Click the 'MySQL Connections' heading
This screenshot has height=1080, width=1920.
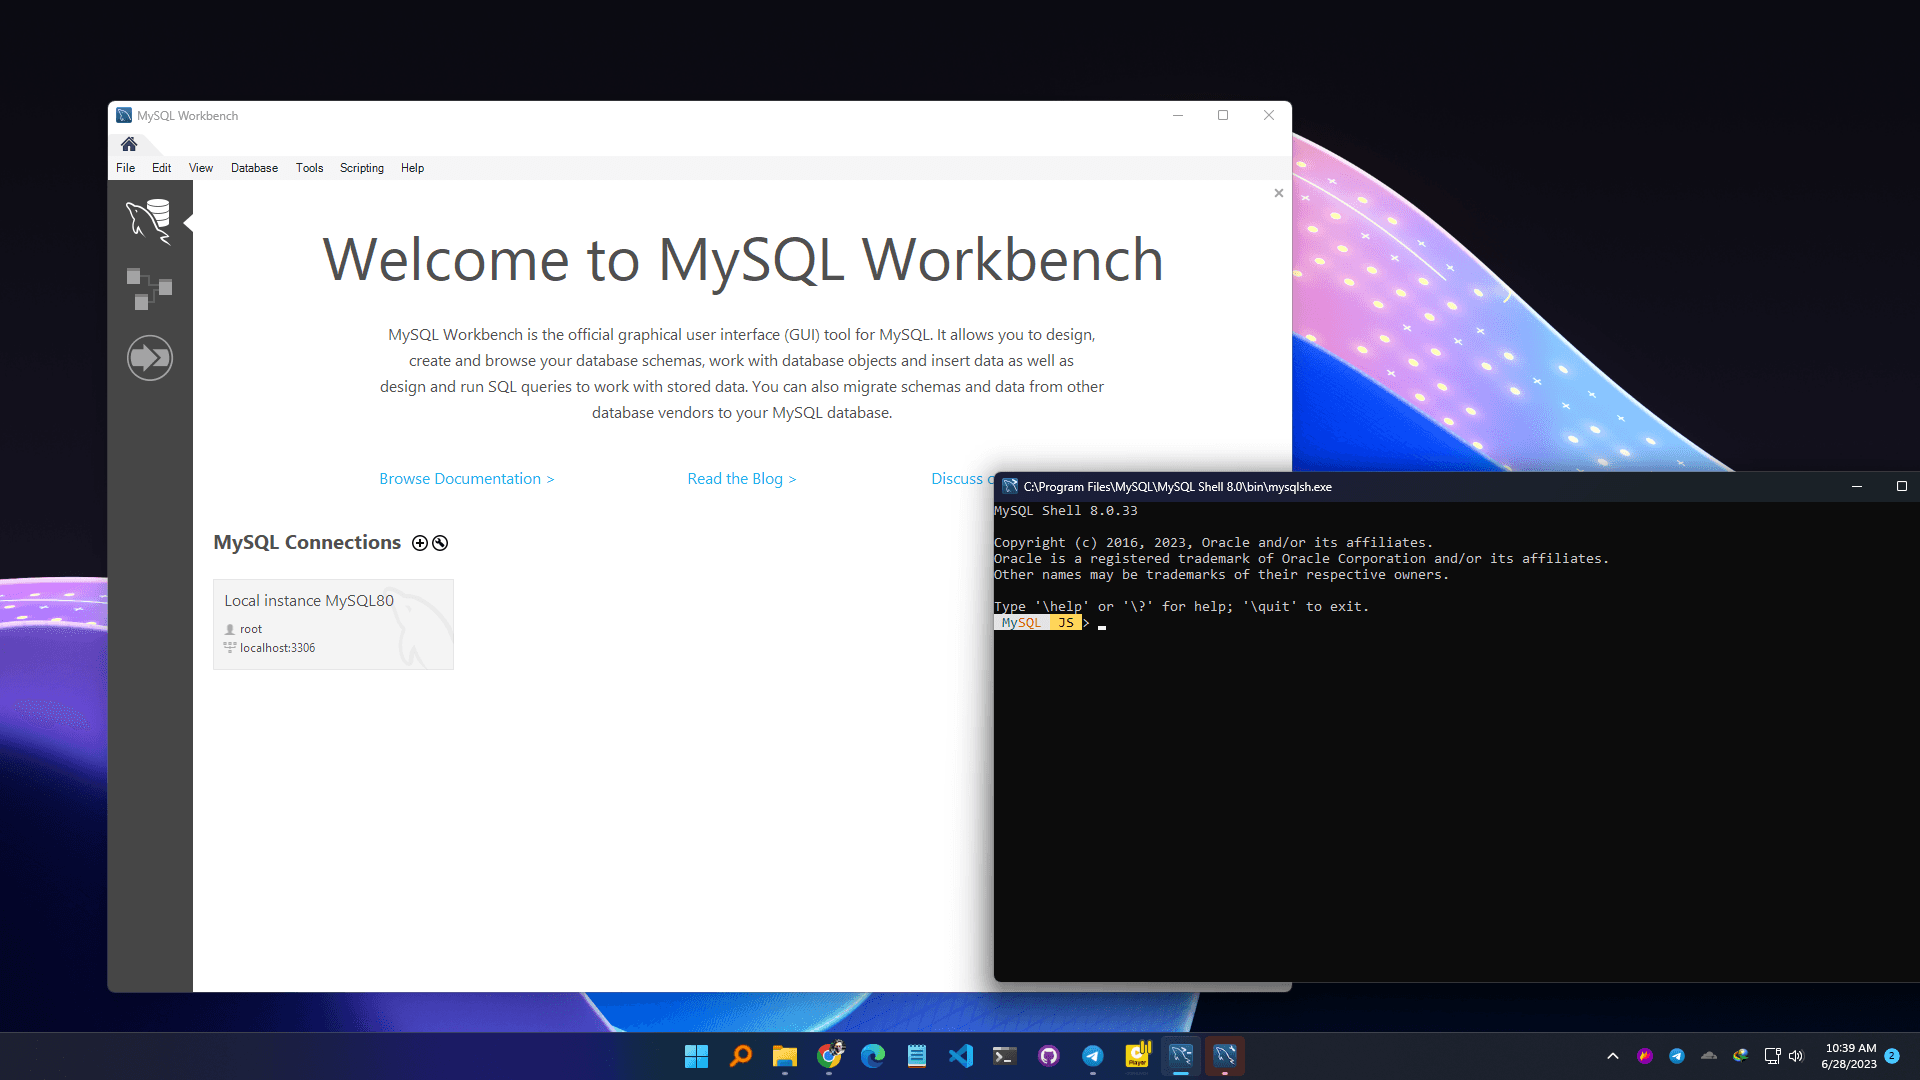pyautogui.click(x=307, y=542)
